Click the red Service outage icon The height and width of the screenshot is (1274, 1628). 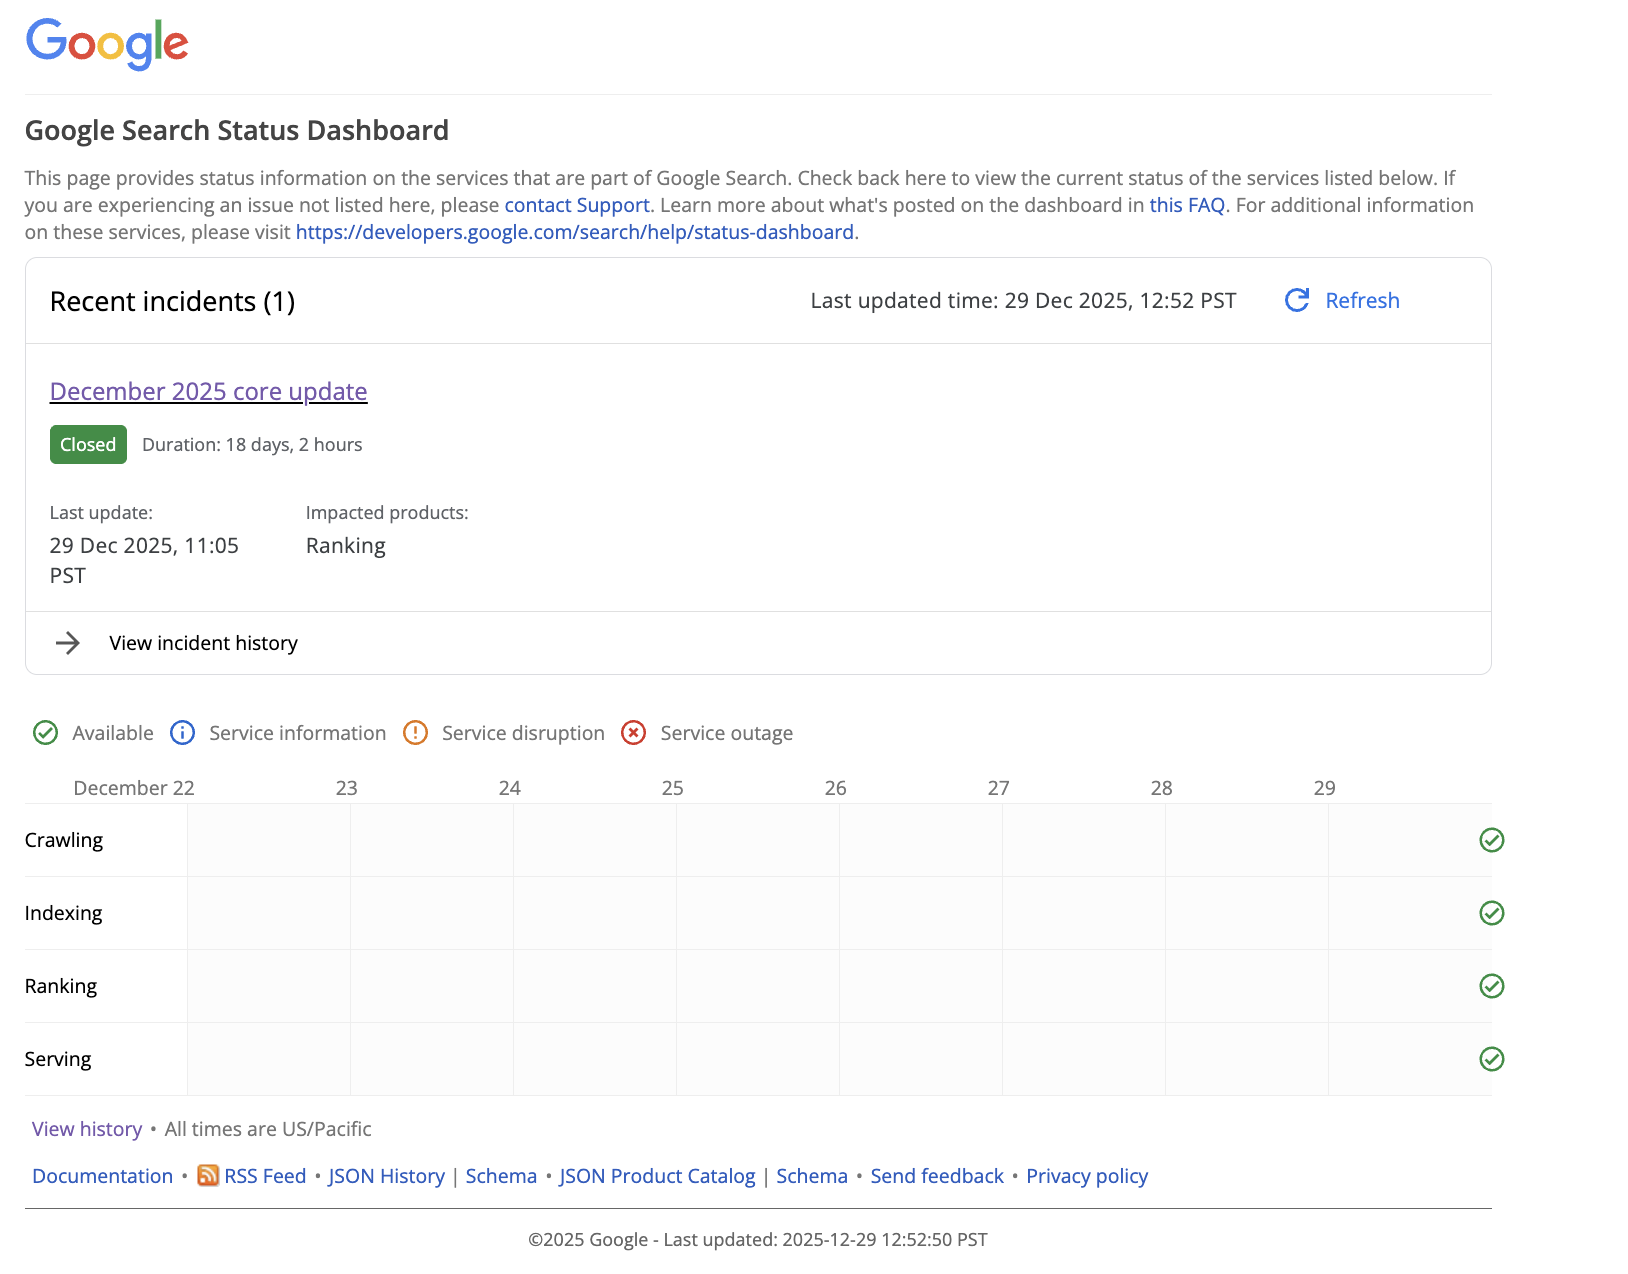click(634, 733)
